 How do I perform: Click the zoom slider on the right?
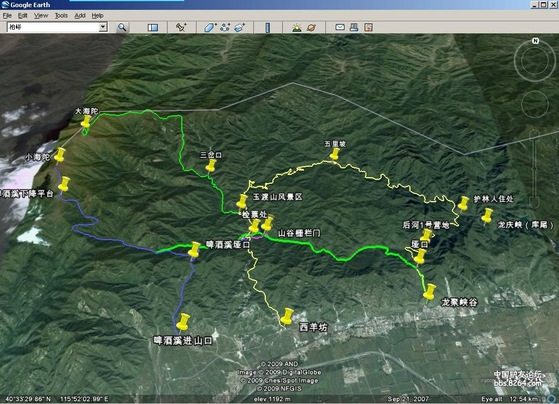[x=534, y=168]
